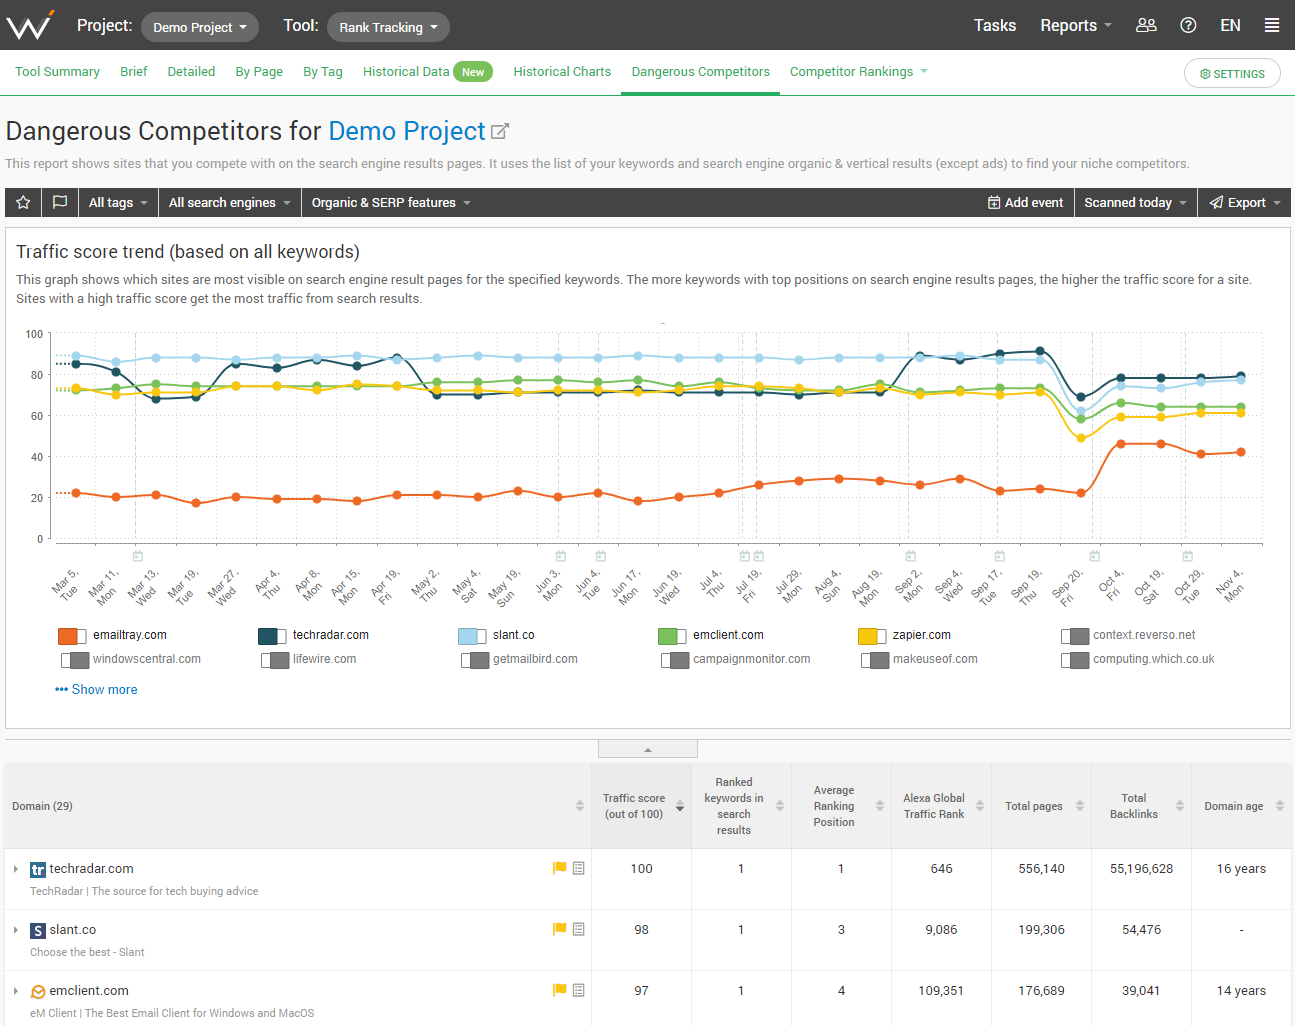Click the flag icon for techradar.com
This screenshot has width=1295, height=1026.
tap(560, 868)
